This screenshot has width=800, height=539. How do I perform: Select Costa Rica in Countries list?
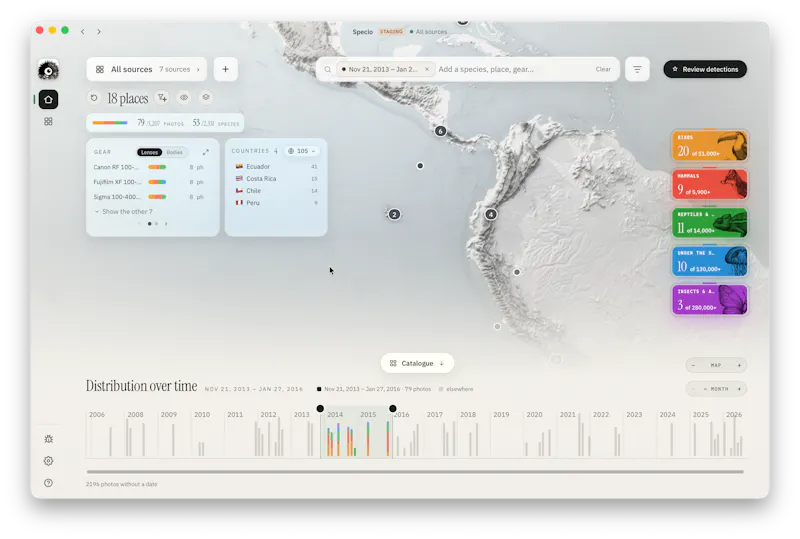pyautogui.click(x=276, y=179)
